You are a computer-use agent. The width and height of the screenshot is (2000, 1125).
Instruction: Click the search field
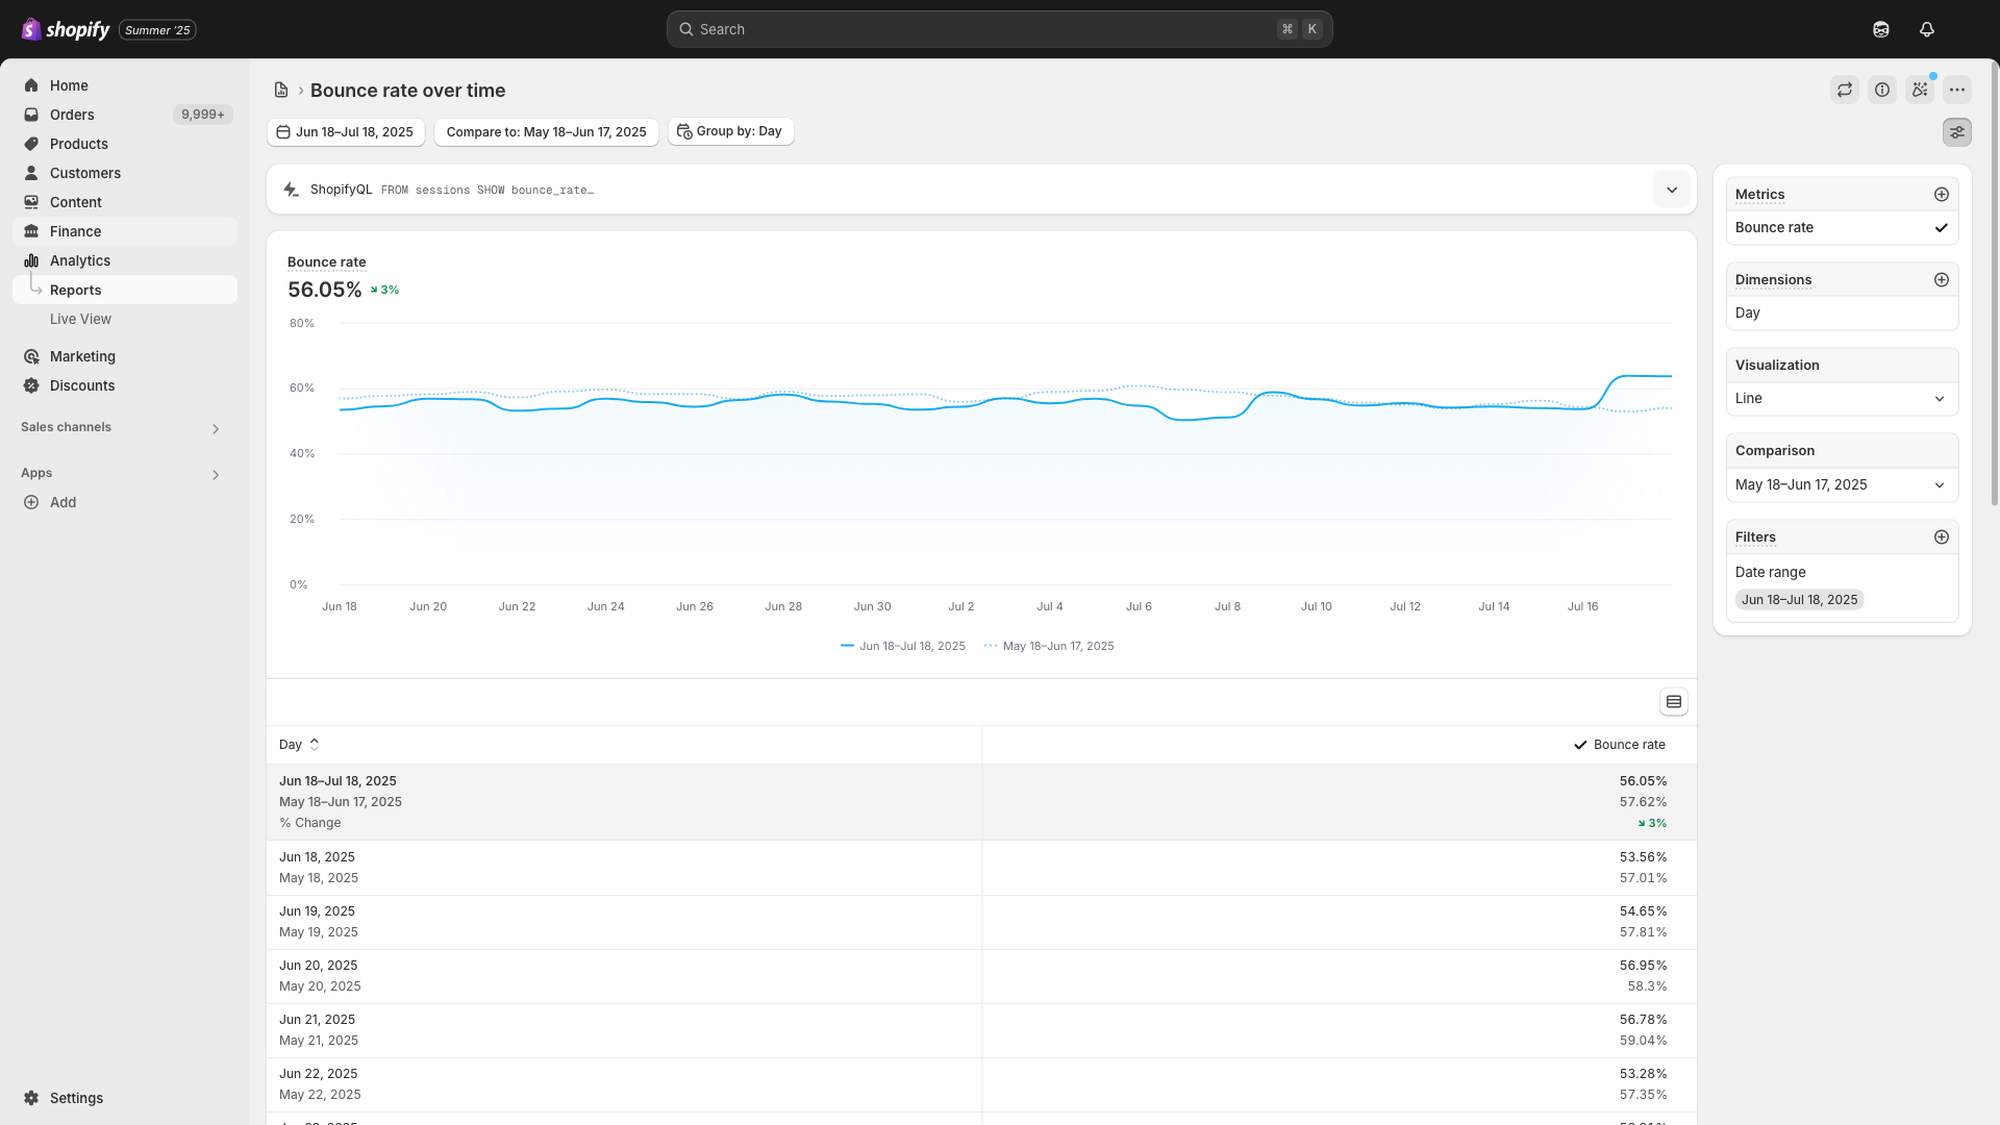point(999,29)
